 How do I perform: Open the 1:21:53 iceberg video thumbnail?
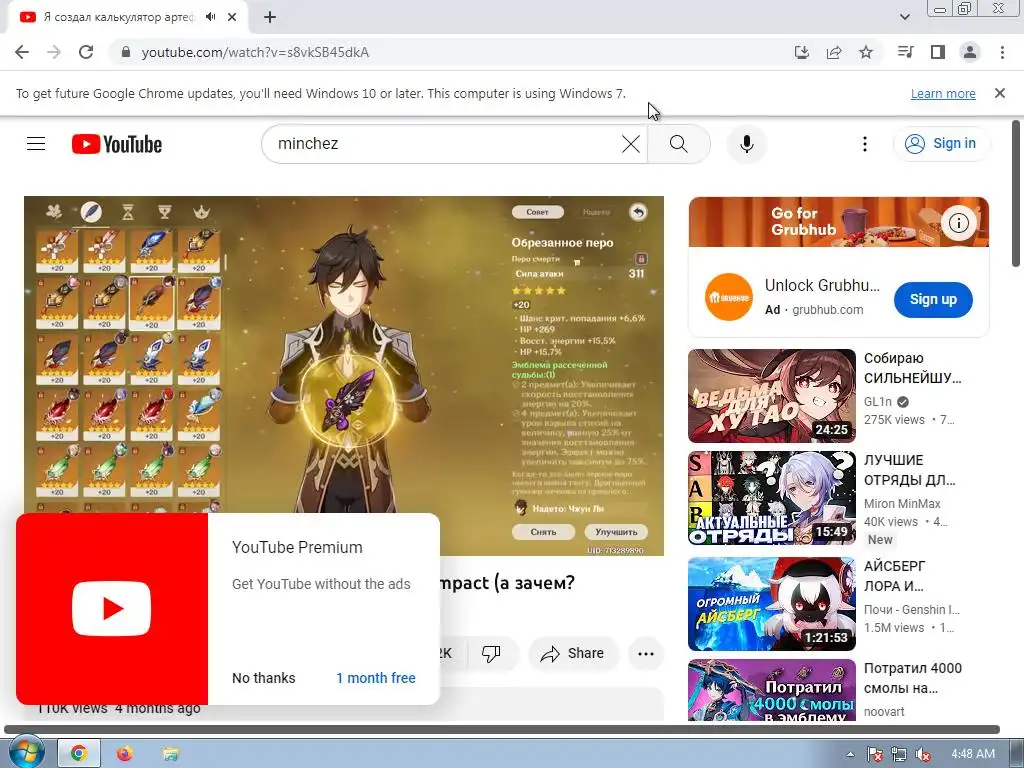point(771,604)
